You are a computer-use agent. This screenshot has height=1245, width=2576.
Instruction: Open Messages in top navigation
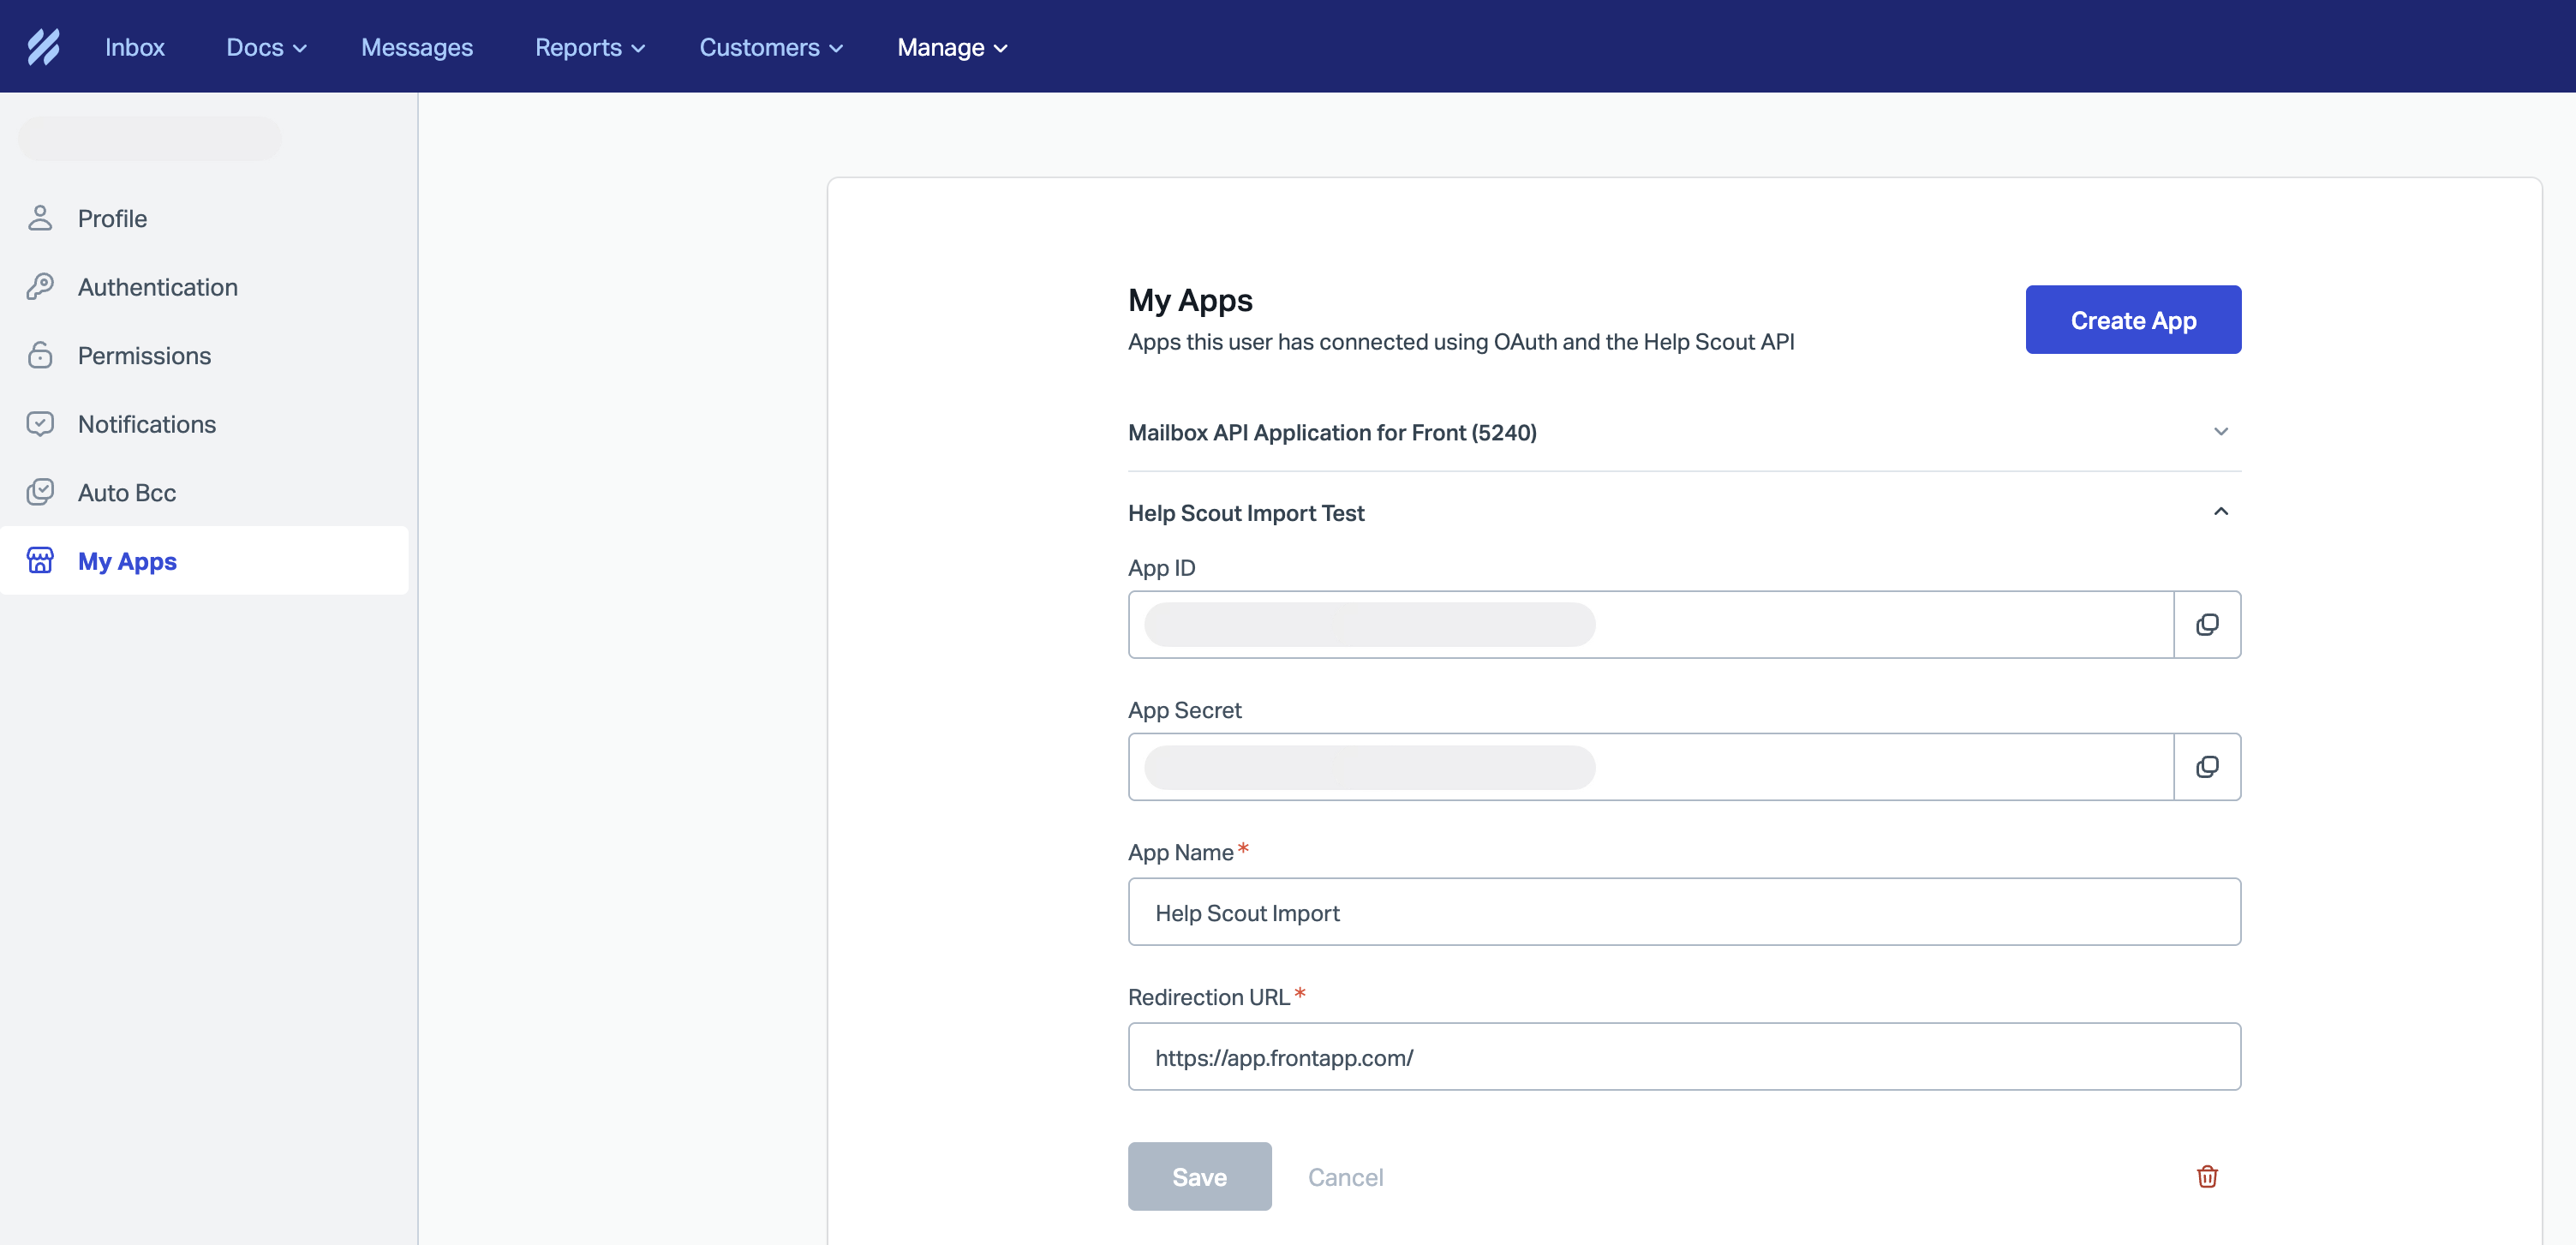416,47
